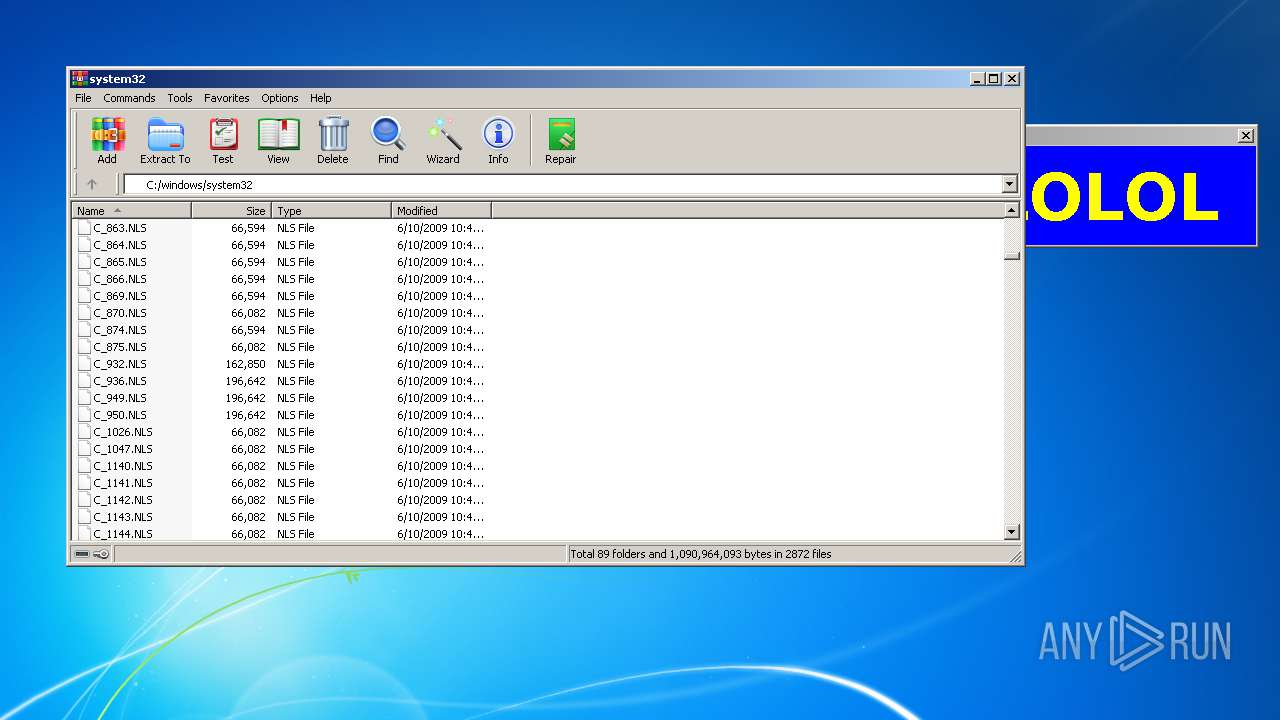Select file C_870.NLS
Viewport: 1280px width, 720px height.
tap(120, 313)
